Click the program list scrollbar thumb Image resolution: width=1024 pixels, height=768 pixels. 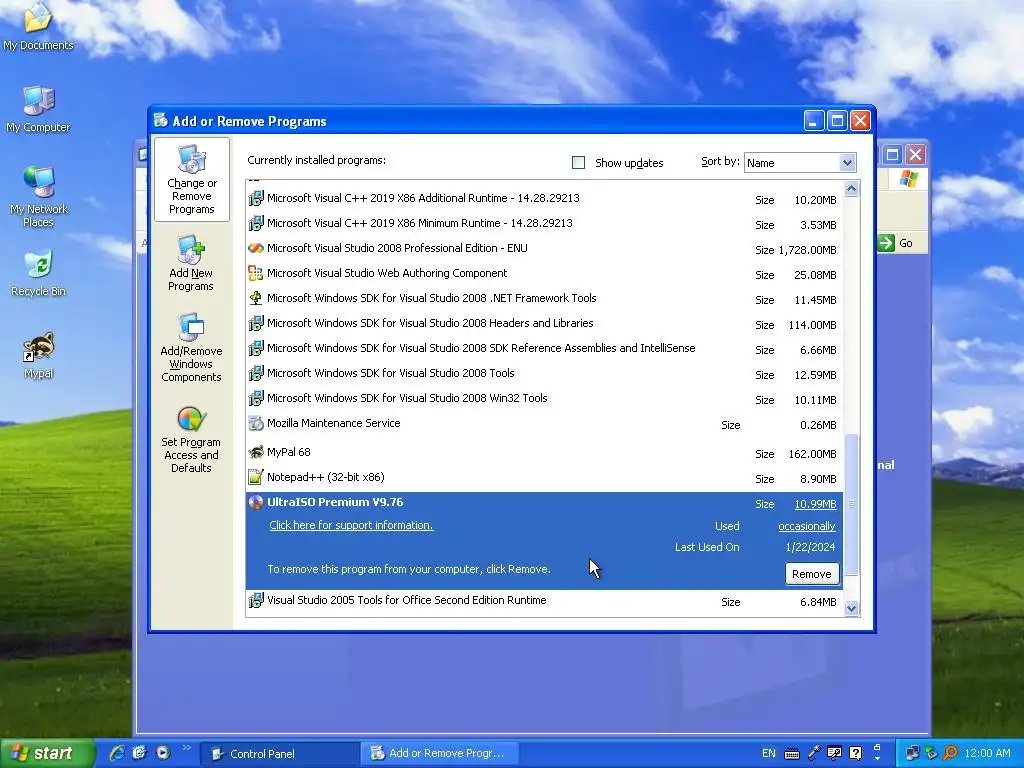click(x=851, y=504)
